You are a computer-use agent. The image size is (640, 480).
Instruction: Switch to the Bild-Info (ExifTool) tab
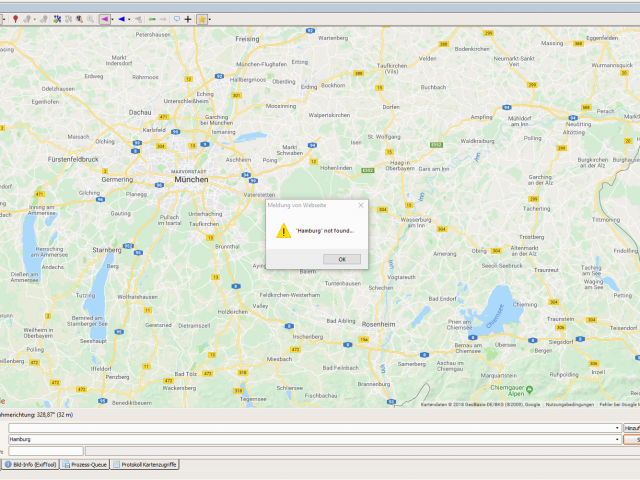coord(31,464)
